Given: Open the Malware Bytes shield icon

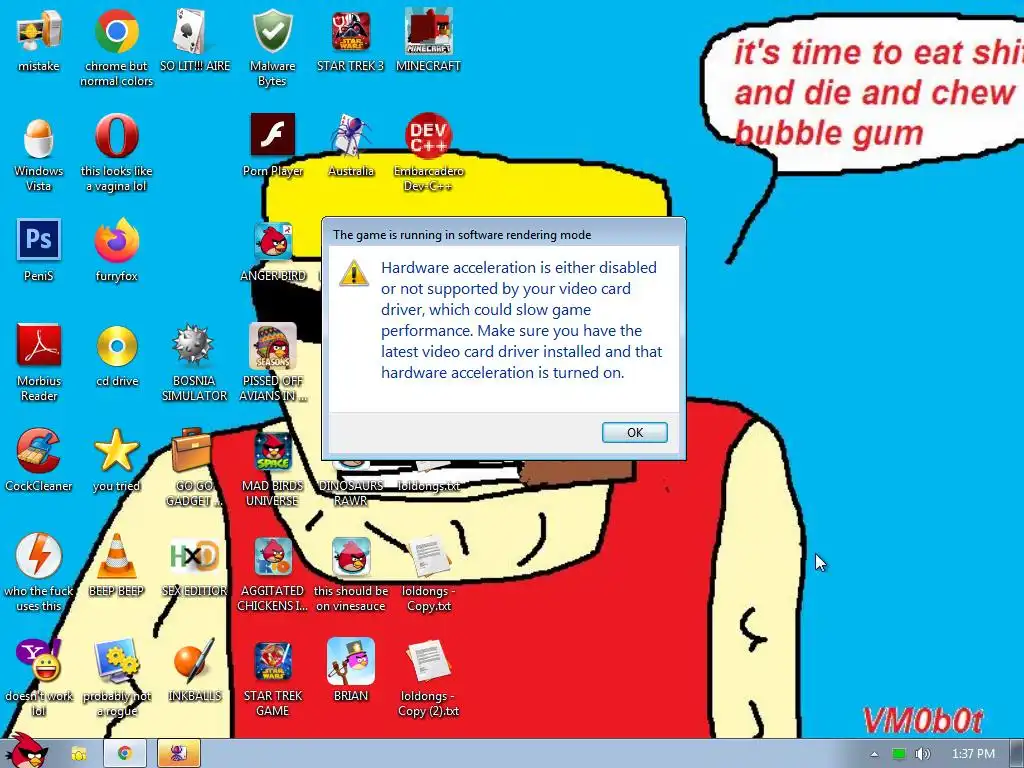Looking at the screenshot, I should (x=272, y=31).
